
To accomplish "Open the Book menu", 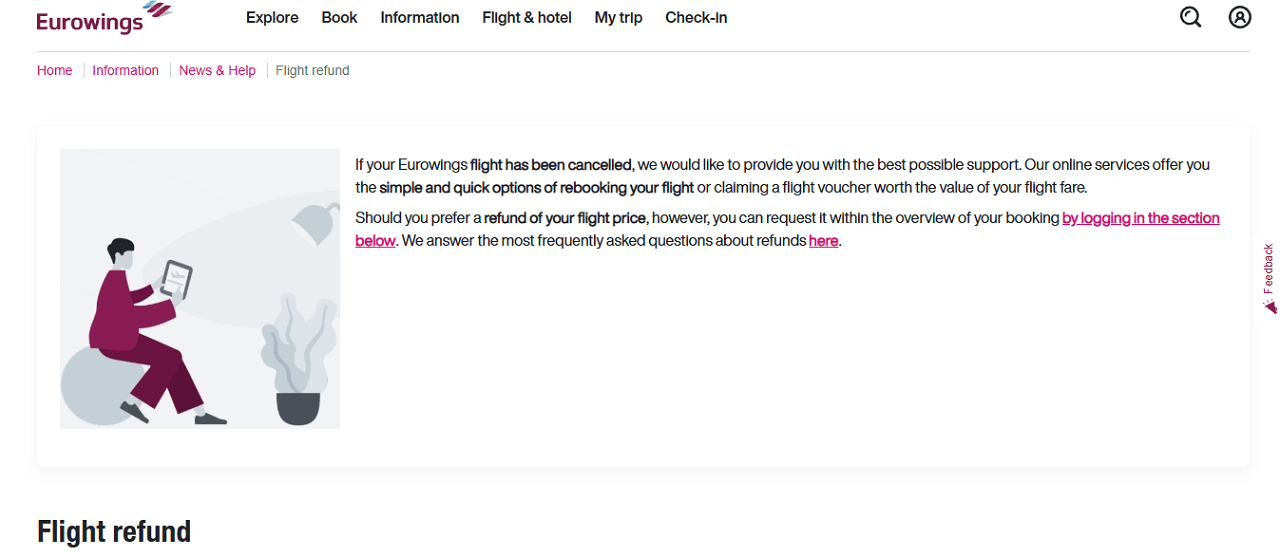I will pos(339,17).
